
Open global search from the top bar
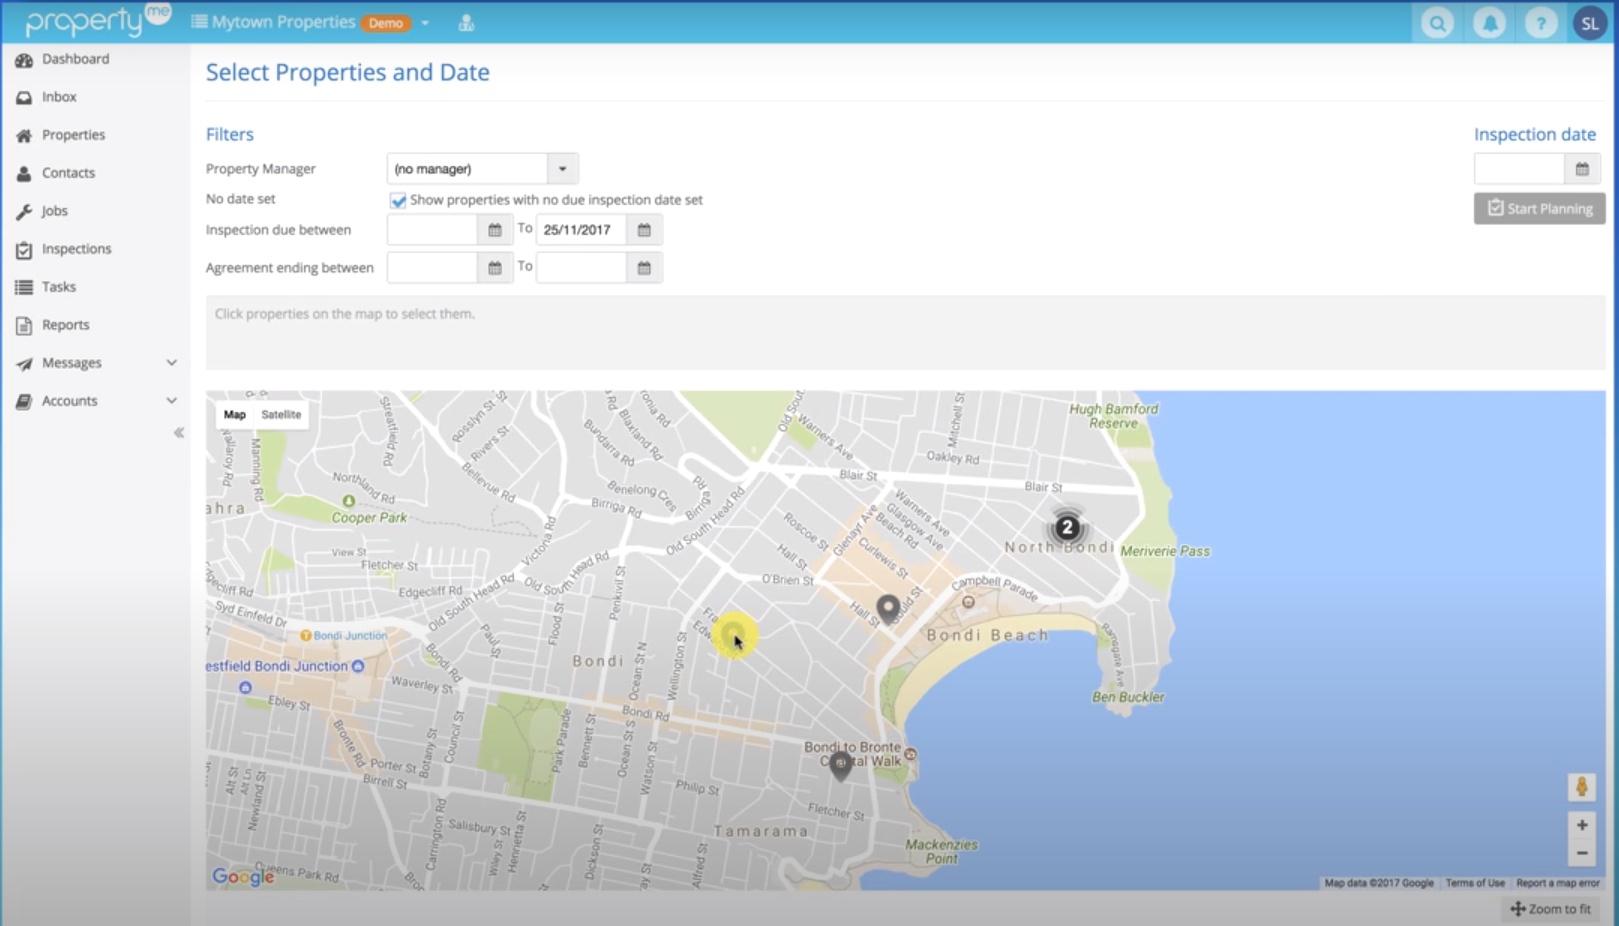(x=1436, y=22)
